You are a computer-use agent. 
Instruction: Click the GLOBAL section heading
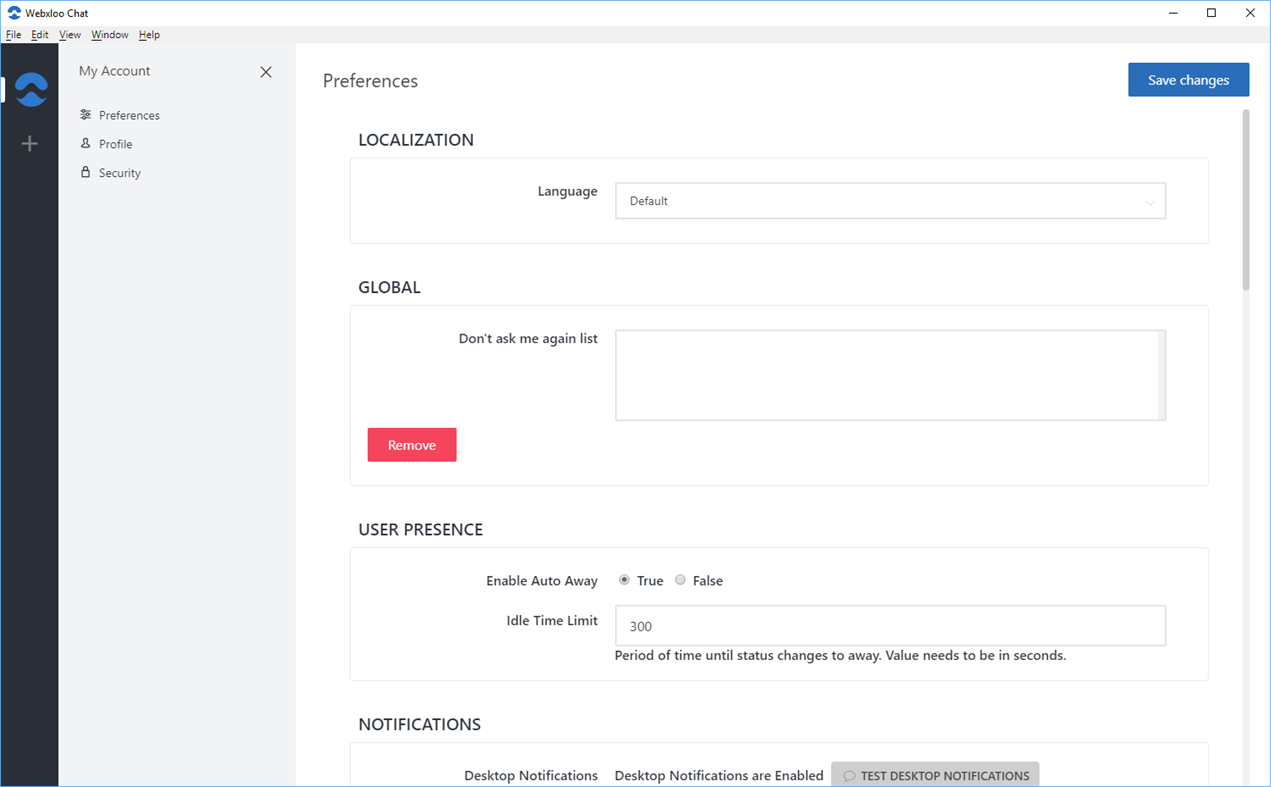click(389, 287)
